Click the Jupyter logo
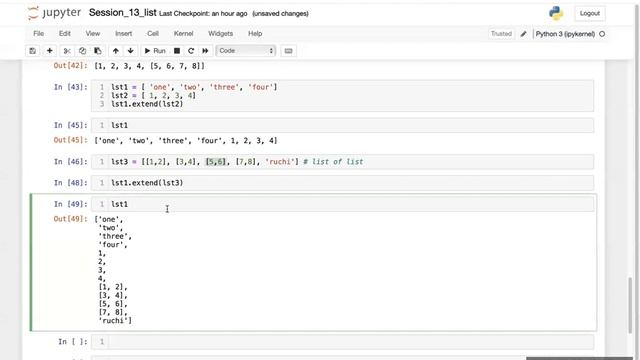This screenshot has height=360, width=640. point(54,13)
